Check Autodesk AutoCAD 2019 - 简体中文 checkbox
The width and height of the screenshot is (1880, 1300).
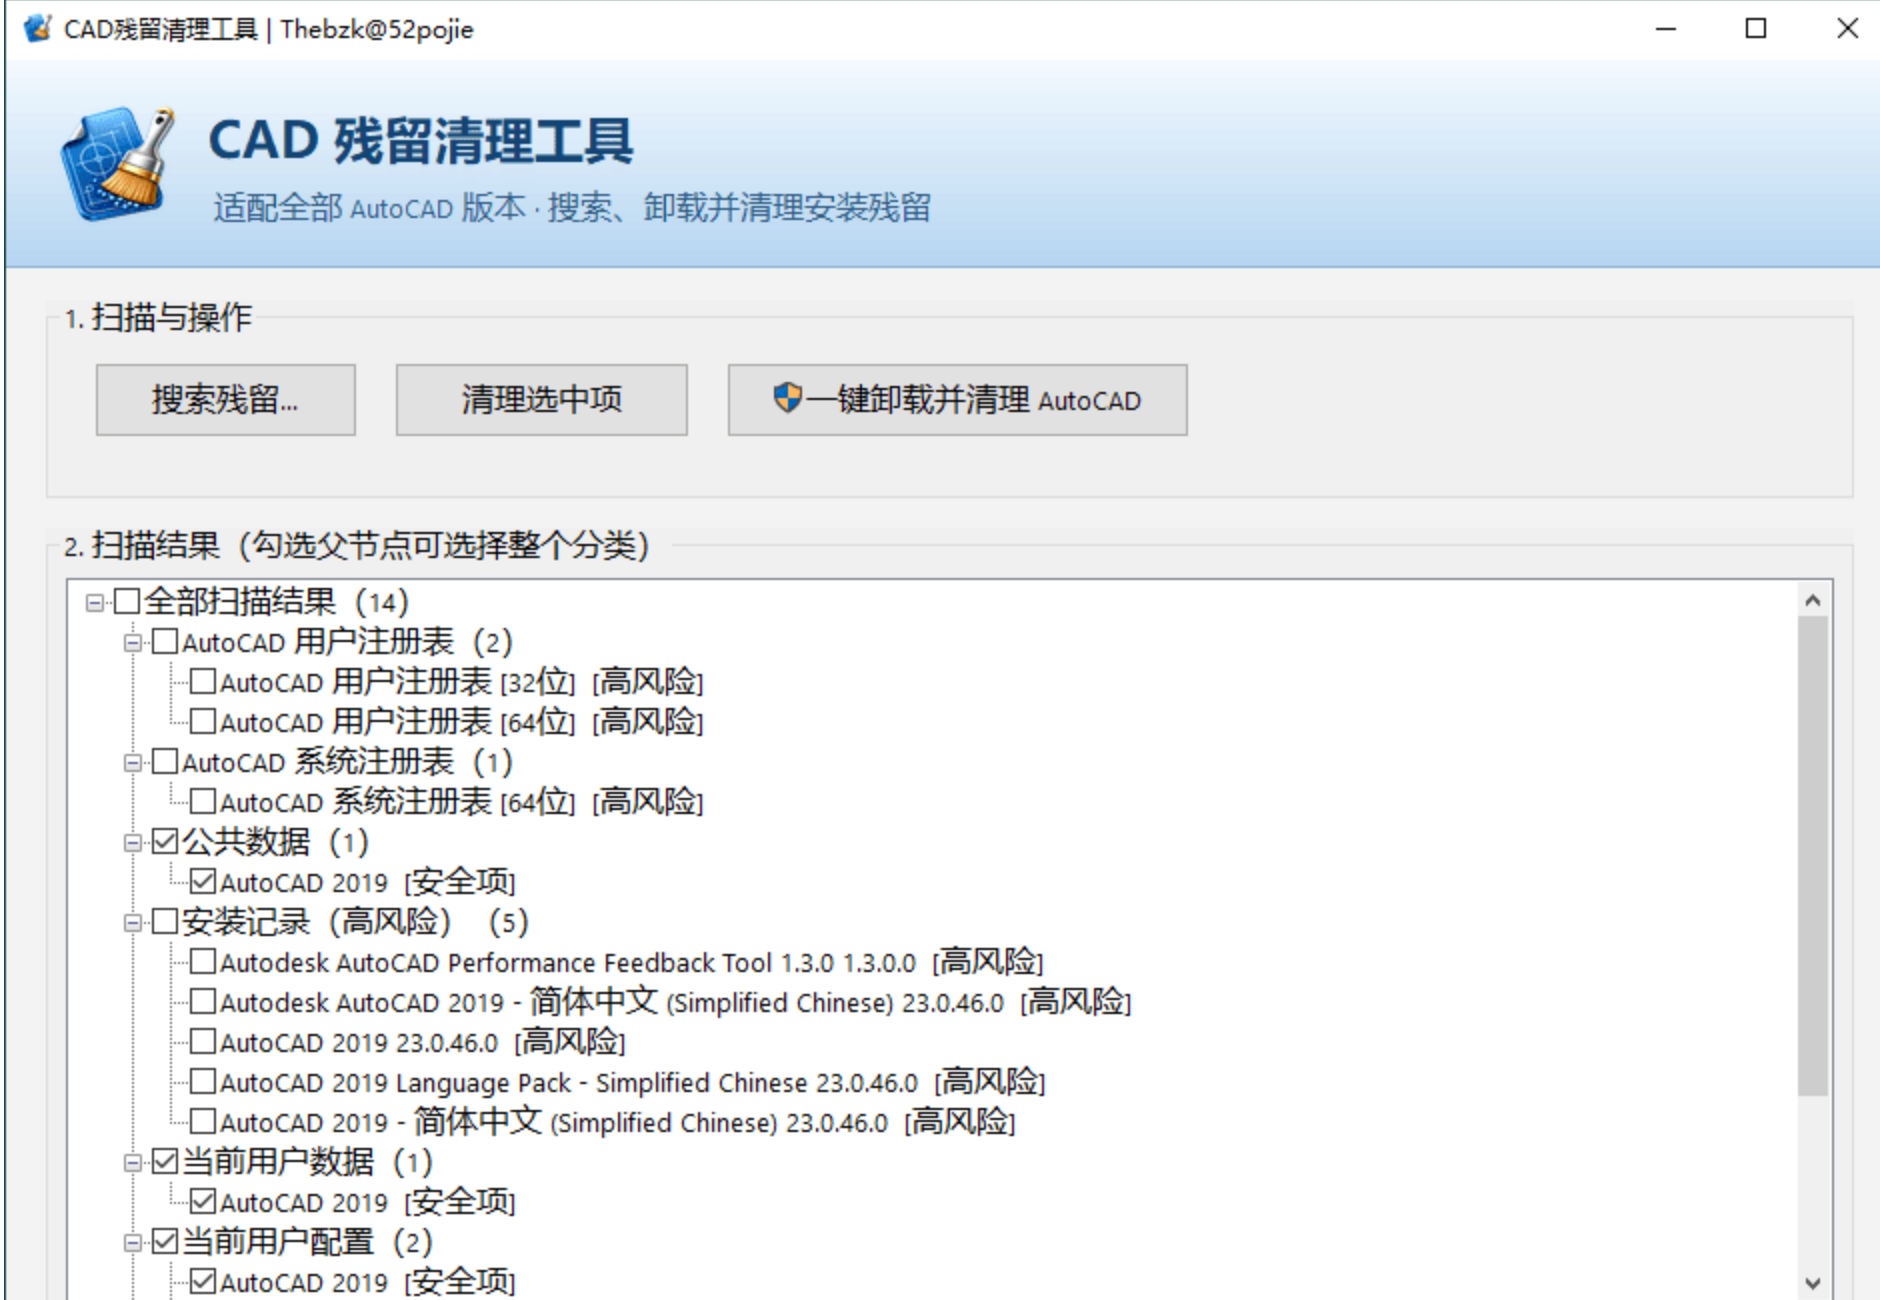click(x=203, y=1002)
